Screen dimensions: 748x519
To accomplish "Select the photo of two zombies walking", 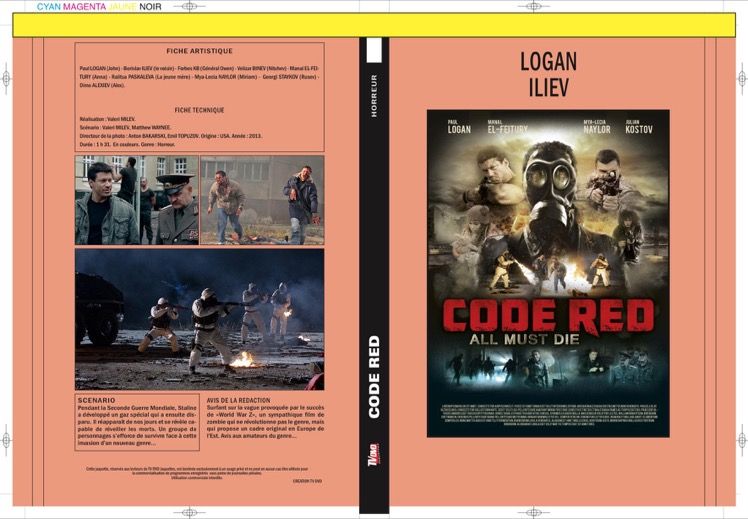I will (x=262, y=200).
